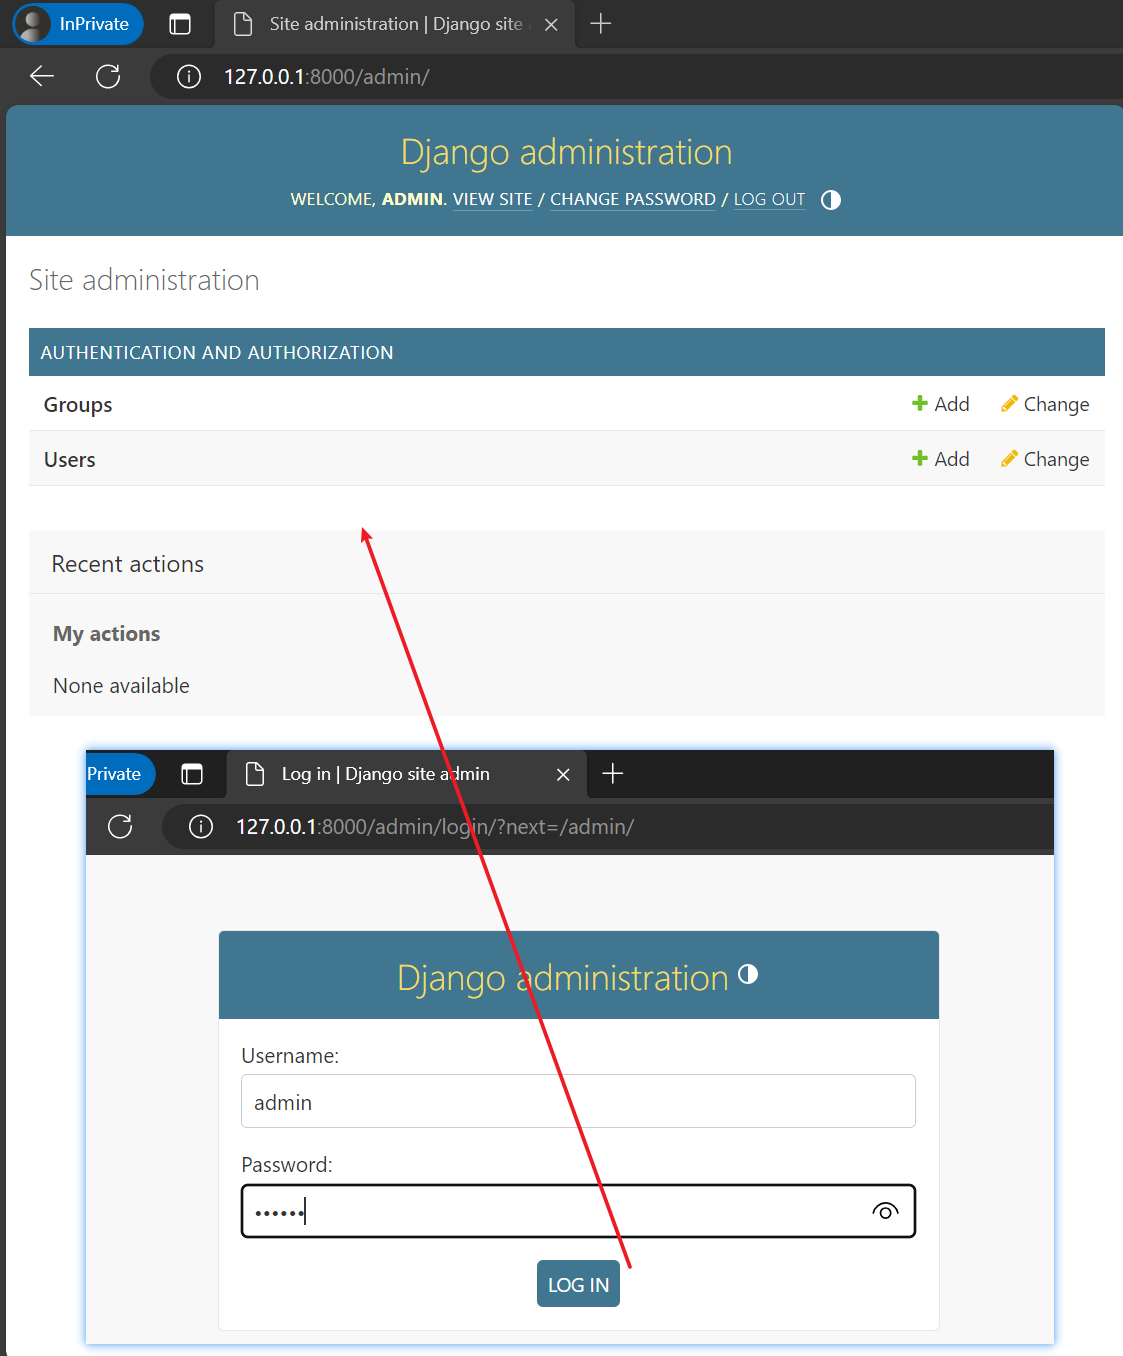
Task: Click the plus icon to add a User
Action: (919, 458)
